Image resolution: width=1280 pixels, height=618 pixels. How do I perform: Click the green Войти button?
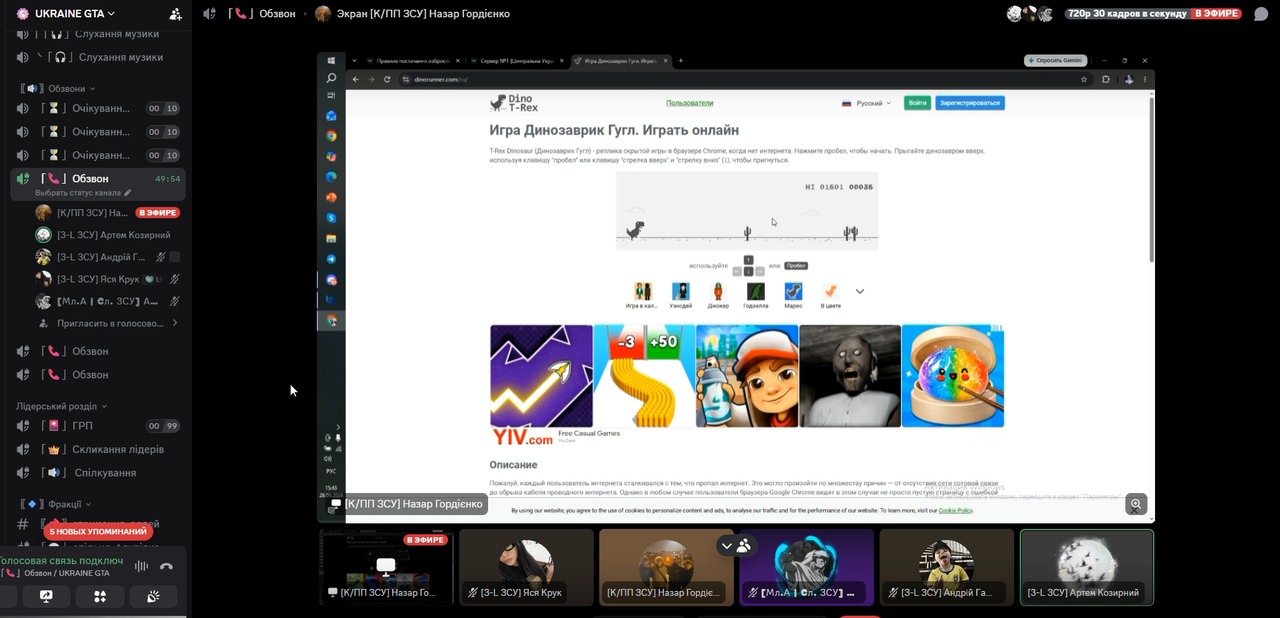point(917,103)
